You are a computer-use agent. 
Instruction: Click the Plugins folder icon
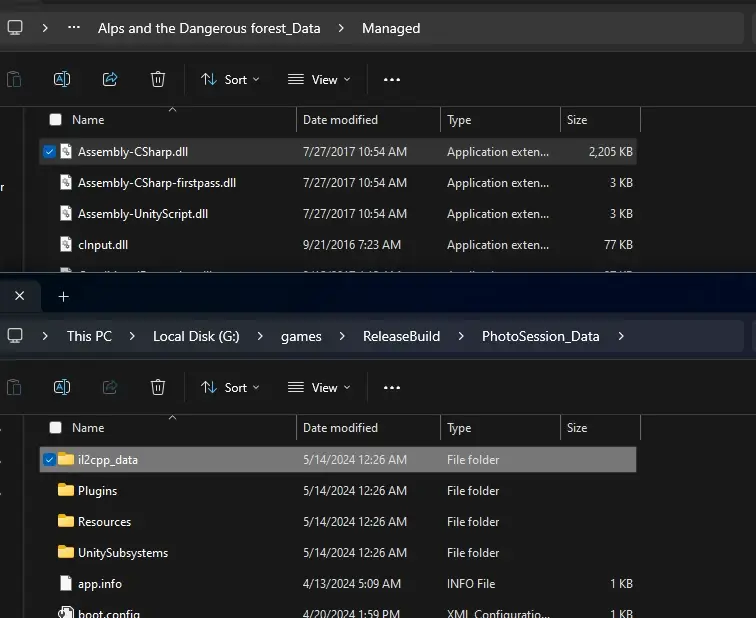tap(66, 491)
